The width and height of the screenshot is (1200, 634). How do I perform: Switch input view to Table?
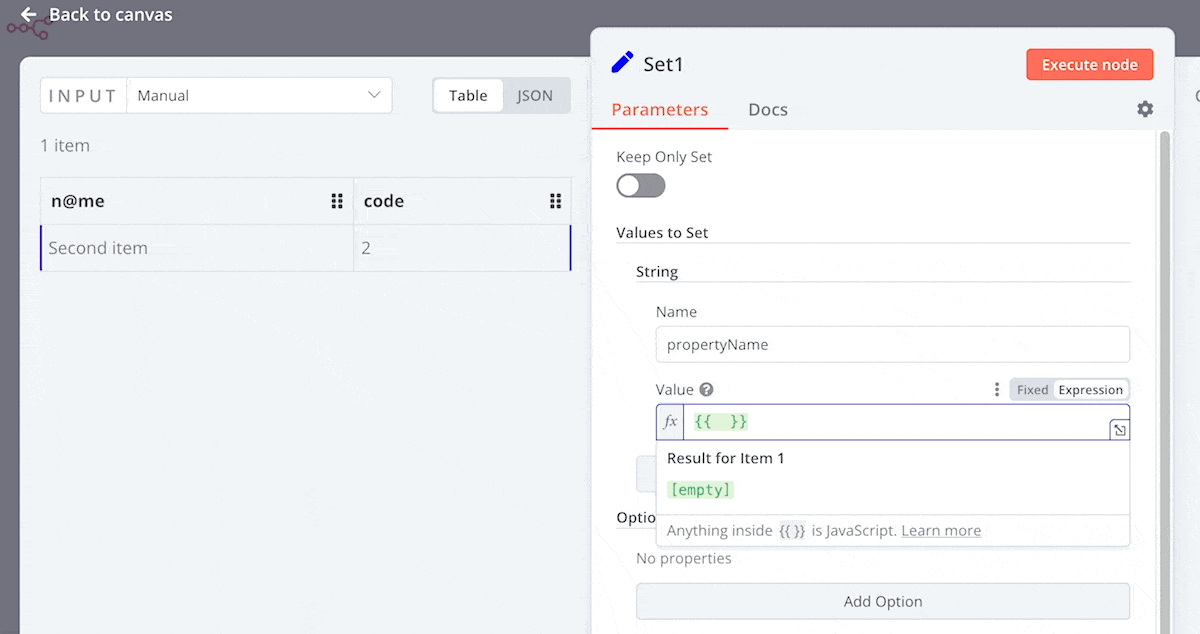(468, 96)
